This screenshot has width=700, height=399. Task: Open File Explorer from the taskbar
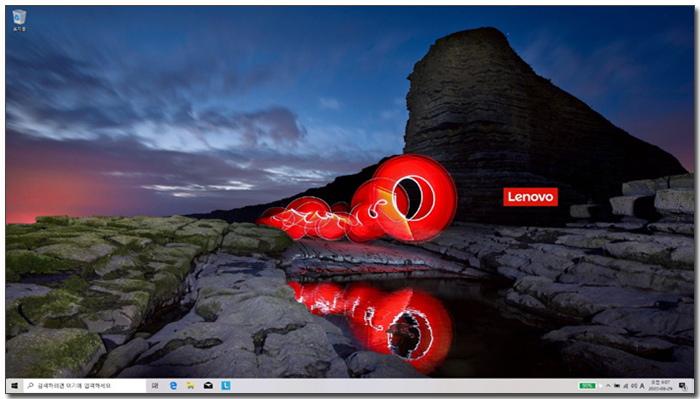pos(191,386)
